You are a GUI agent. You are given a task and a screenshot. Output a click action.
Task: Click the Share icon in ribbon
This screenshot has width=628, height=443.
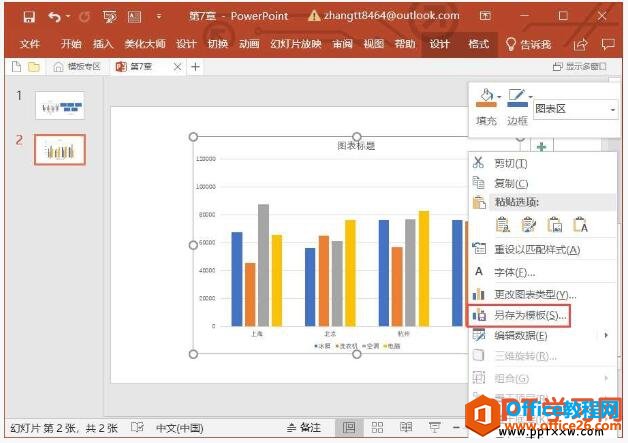tap(580, 44)
